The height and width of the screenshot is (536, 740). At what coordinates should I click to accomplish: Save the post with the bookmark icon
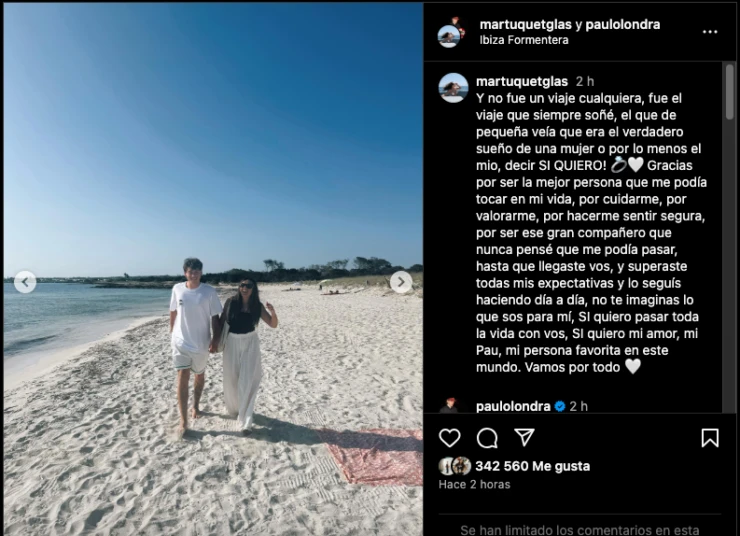coord(710,438)
